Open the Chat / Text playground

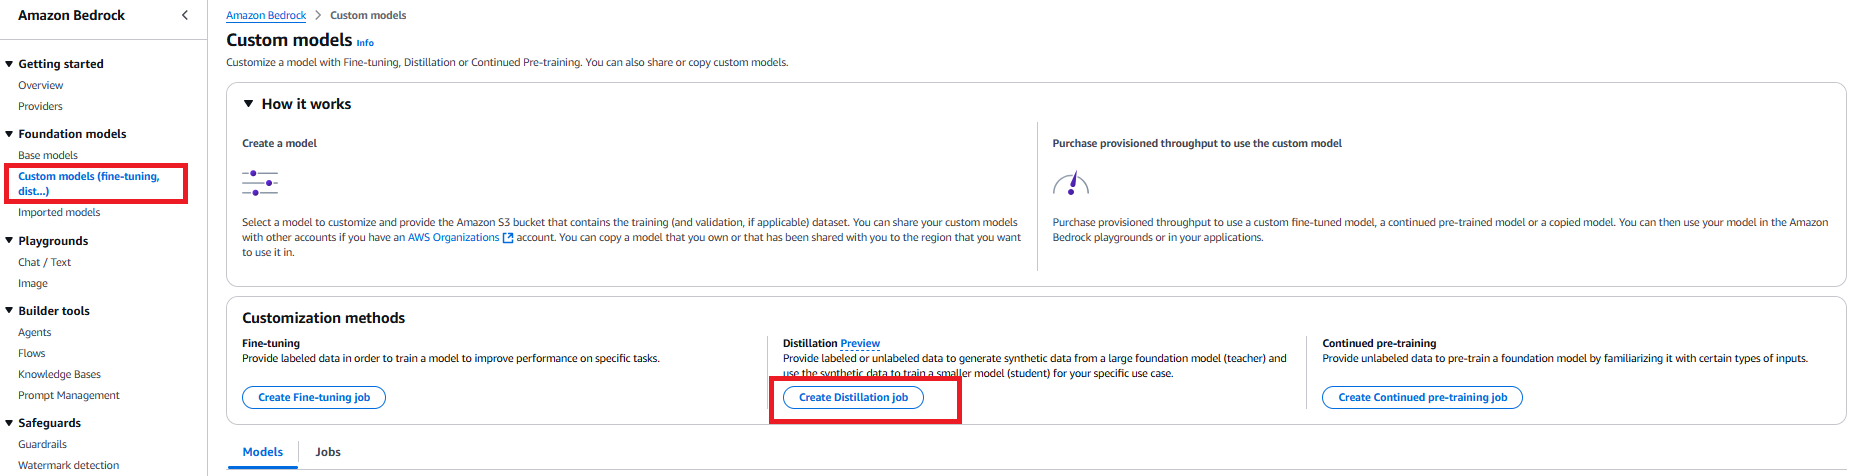click(x=44, y=262)
